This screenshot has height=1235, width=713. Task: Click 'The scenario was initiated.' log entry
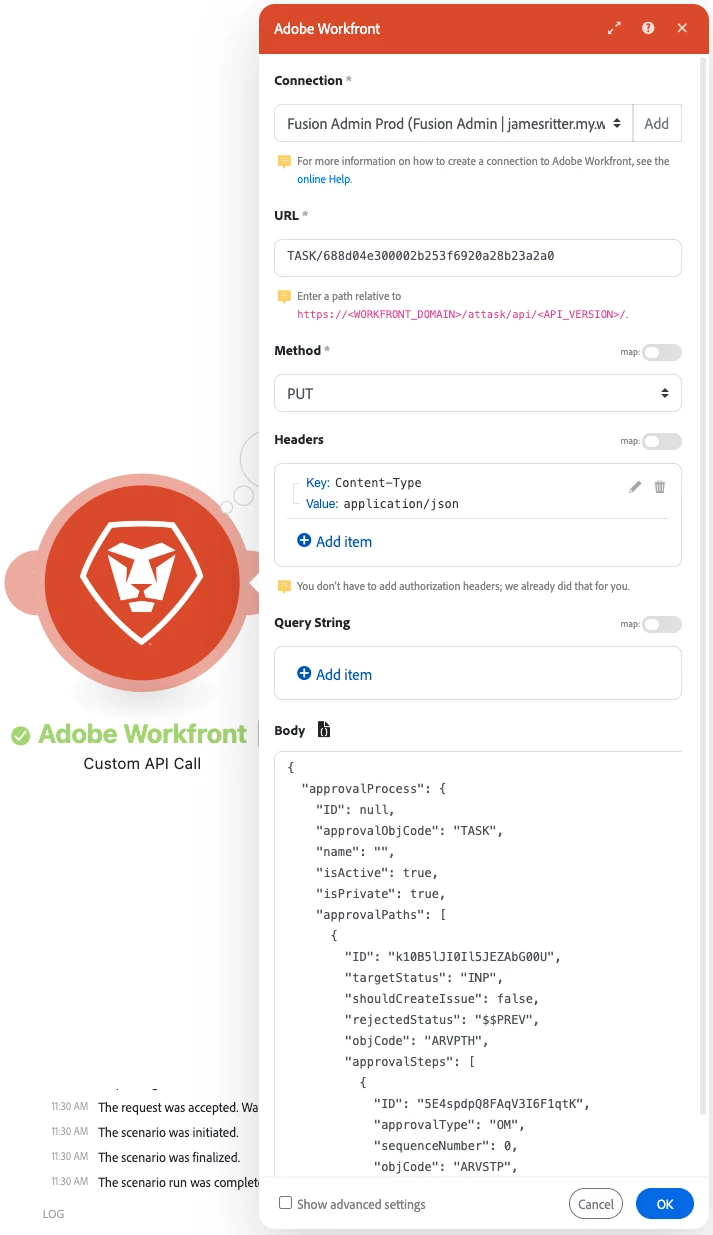168,1132
